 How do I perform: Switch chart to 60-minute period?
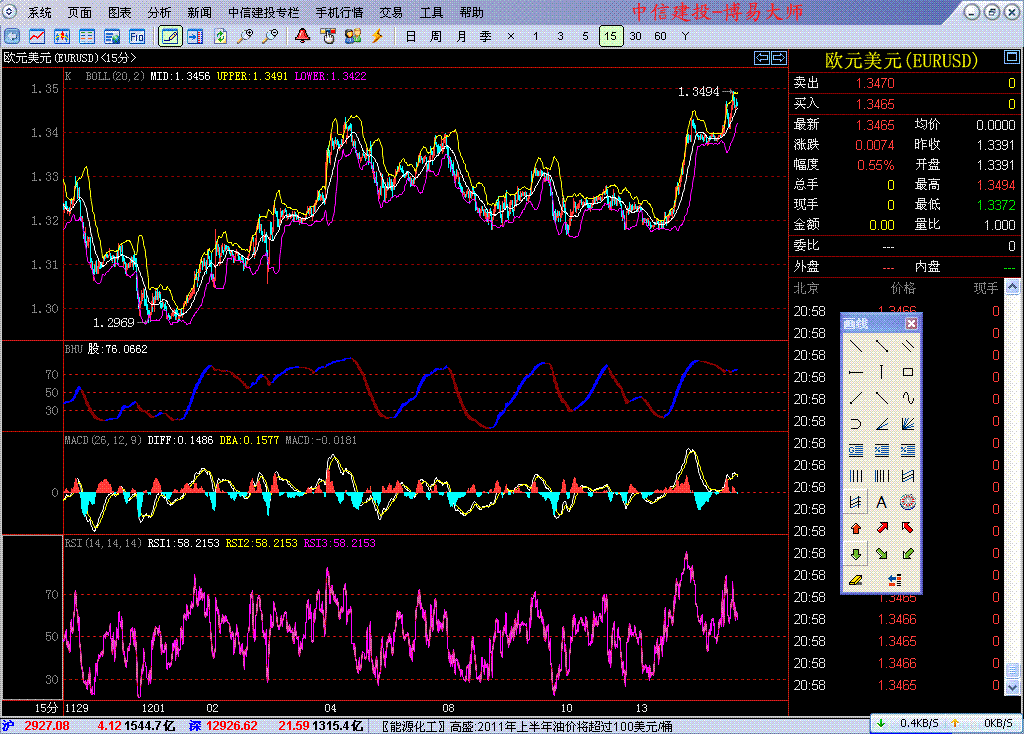[x=660, y=36]
